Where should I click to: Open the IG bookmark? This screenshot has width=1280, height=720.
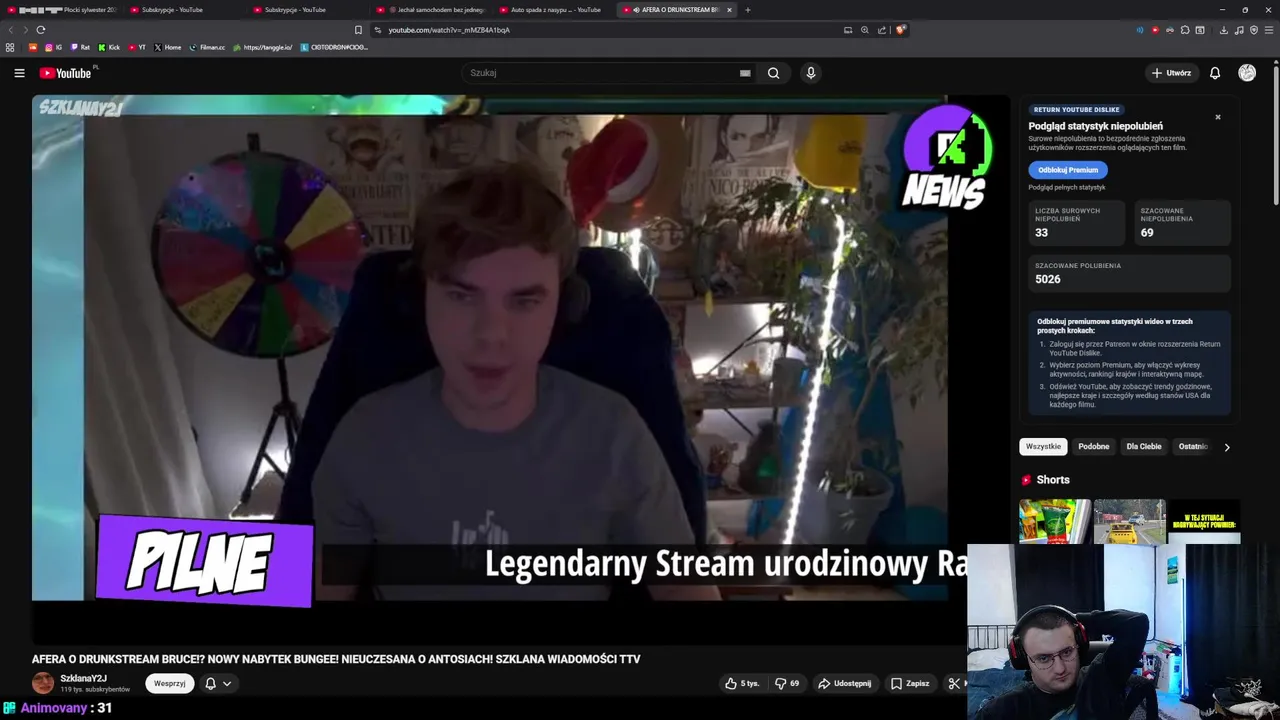53,47
